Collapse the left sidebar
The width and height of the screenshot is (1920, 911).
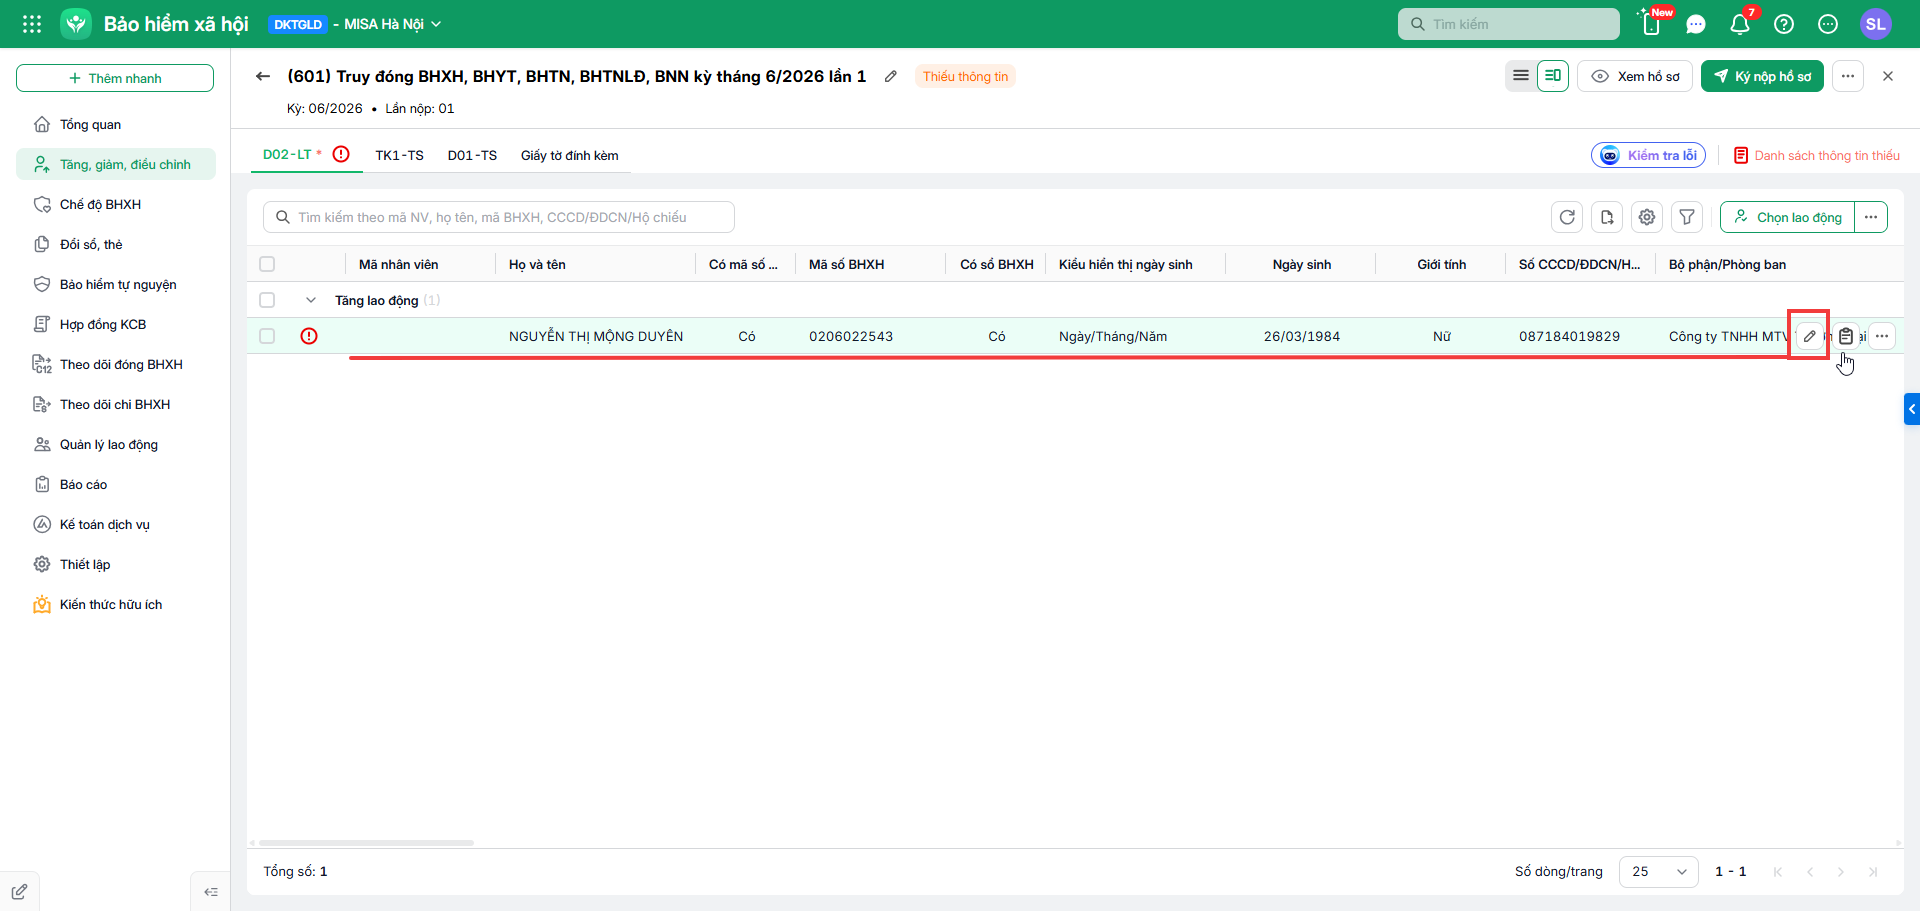point(211,892)
